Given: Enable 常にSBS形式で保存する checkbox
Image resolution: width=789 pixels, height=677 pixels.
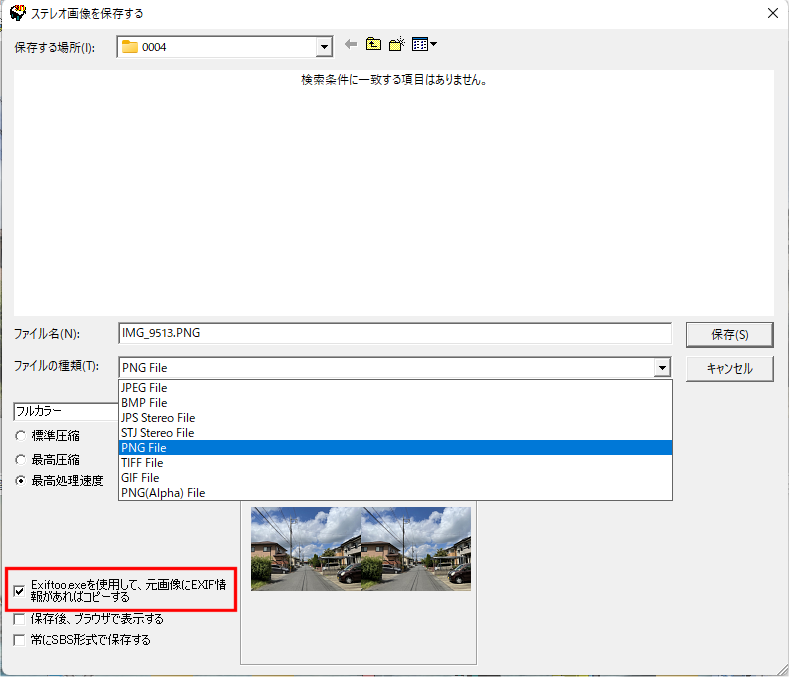Looking at the screenshot, I should click(19, 640).
